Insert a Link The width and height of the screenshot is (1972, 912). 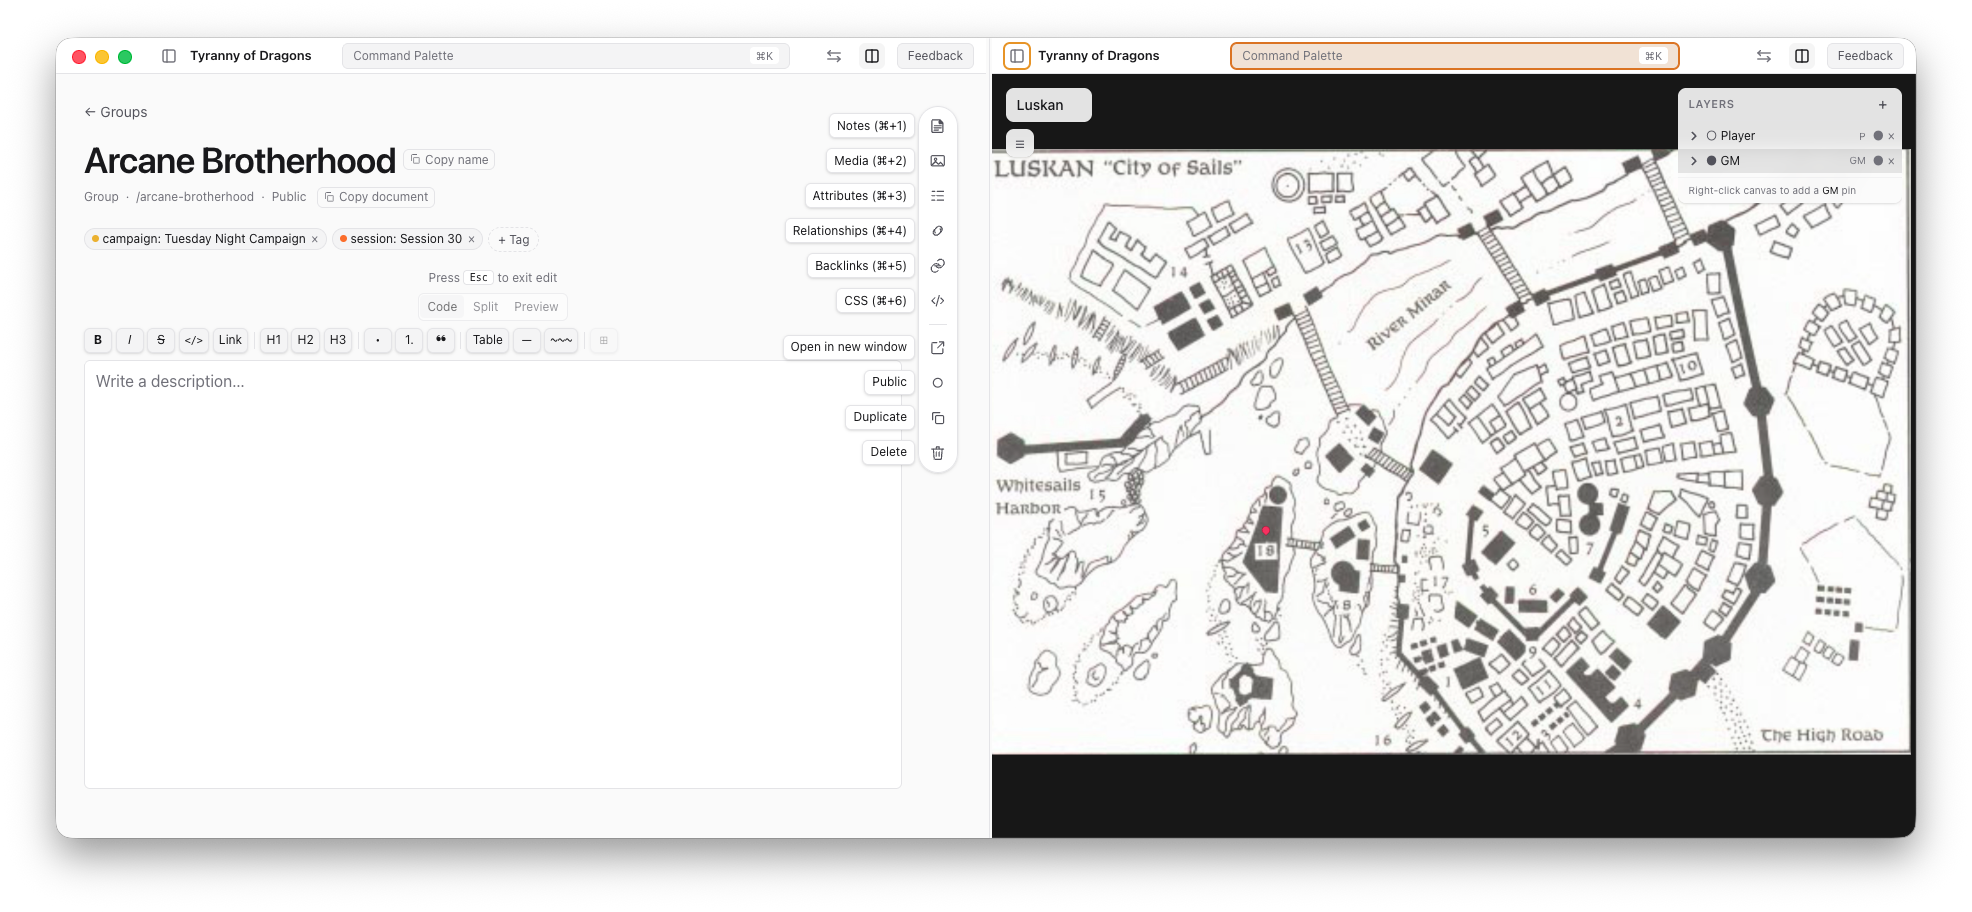[230, 340]
